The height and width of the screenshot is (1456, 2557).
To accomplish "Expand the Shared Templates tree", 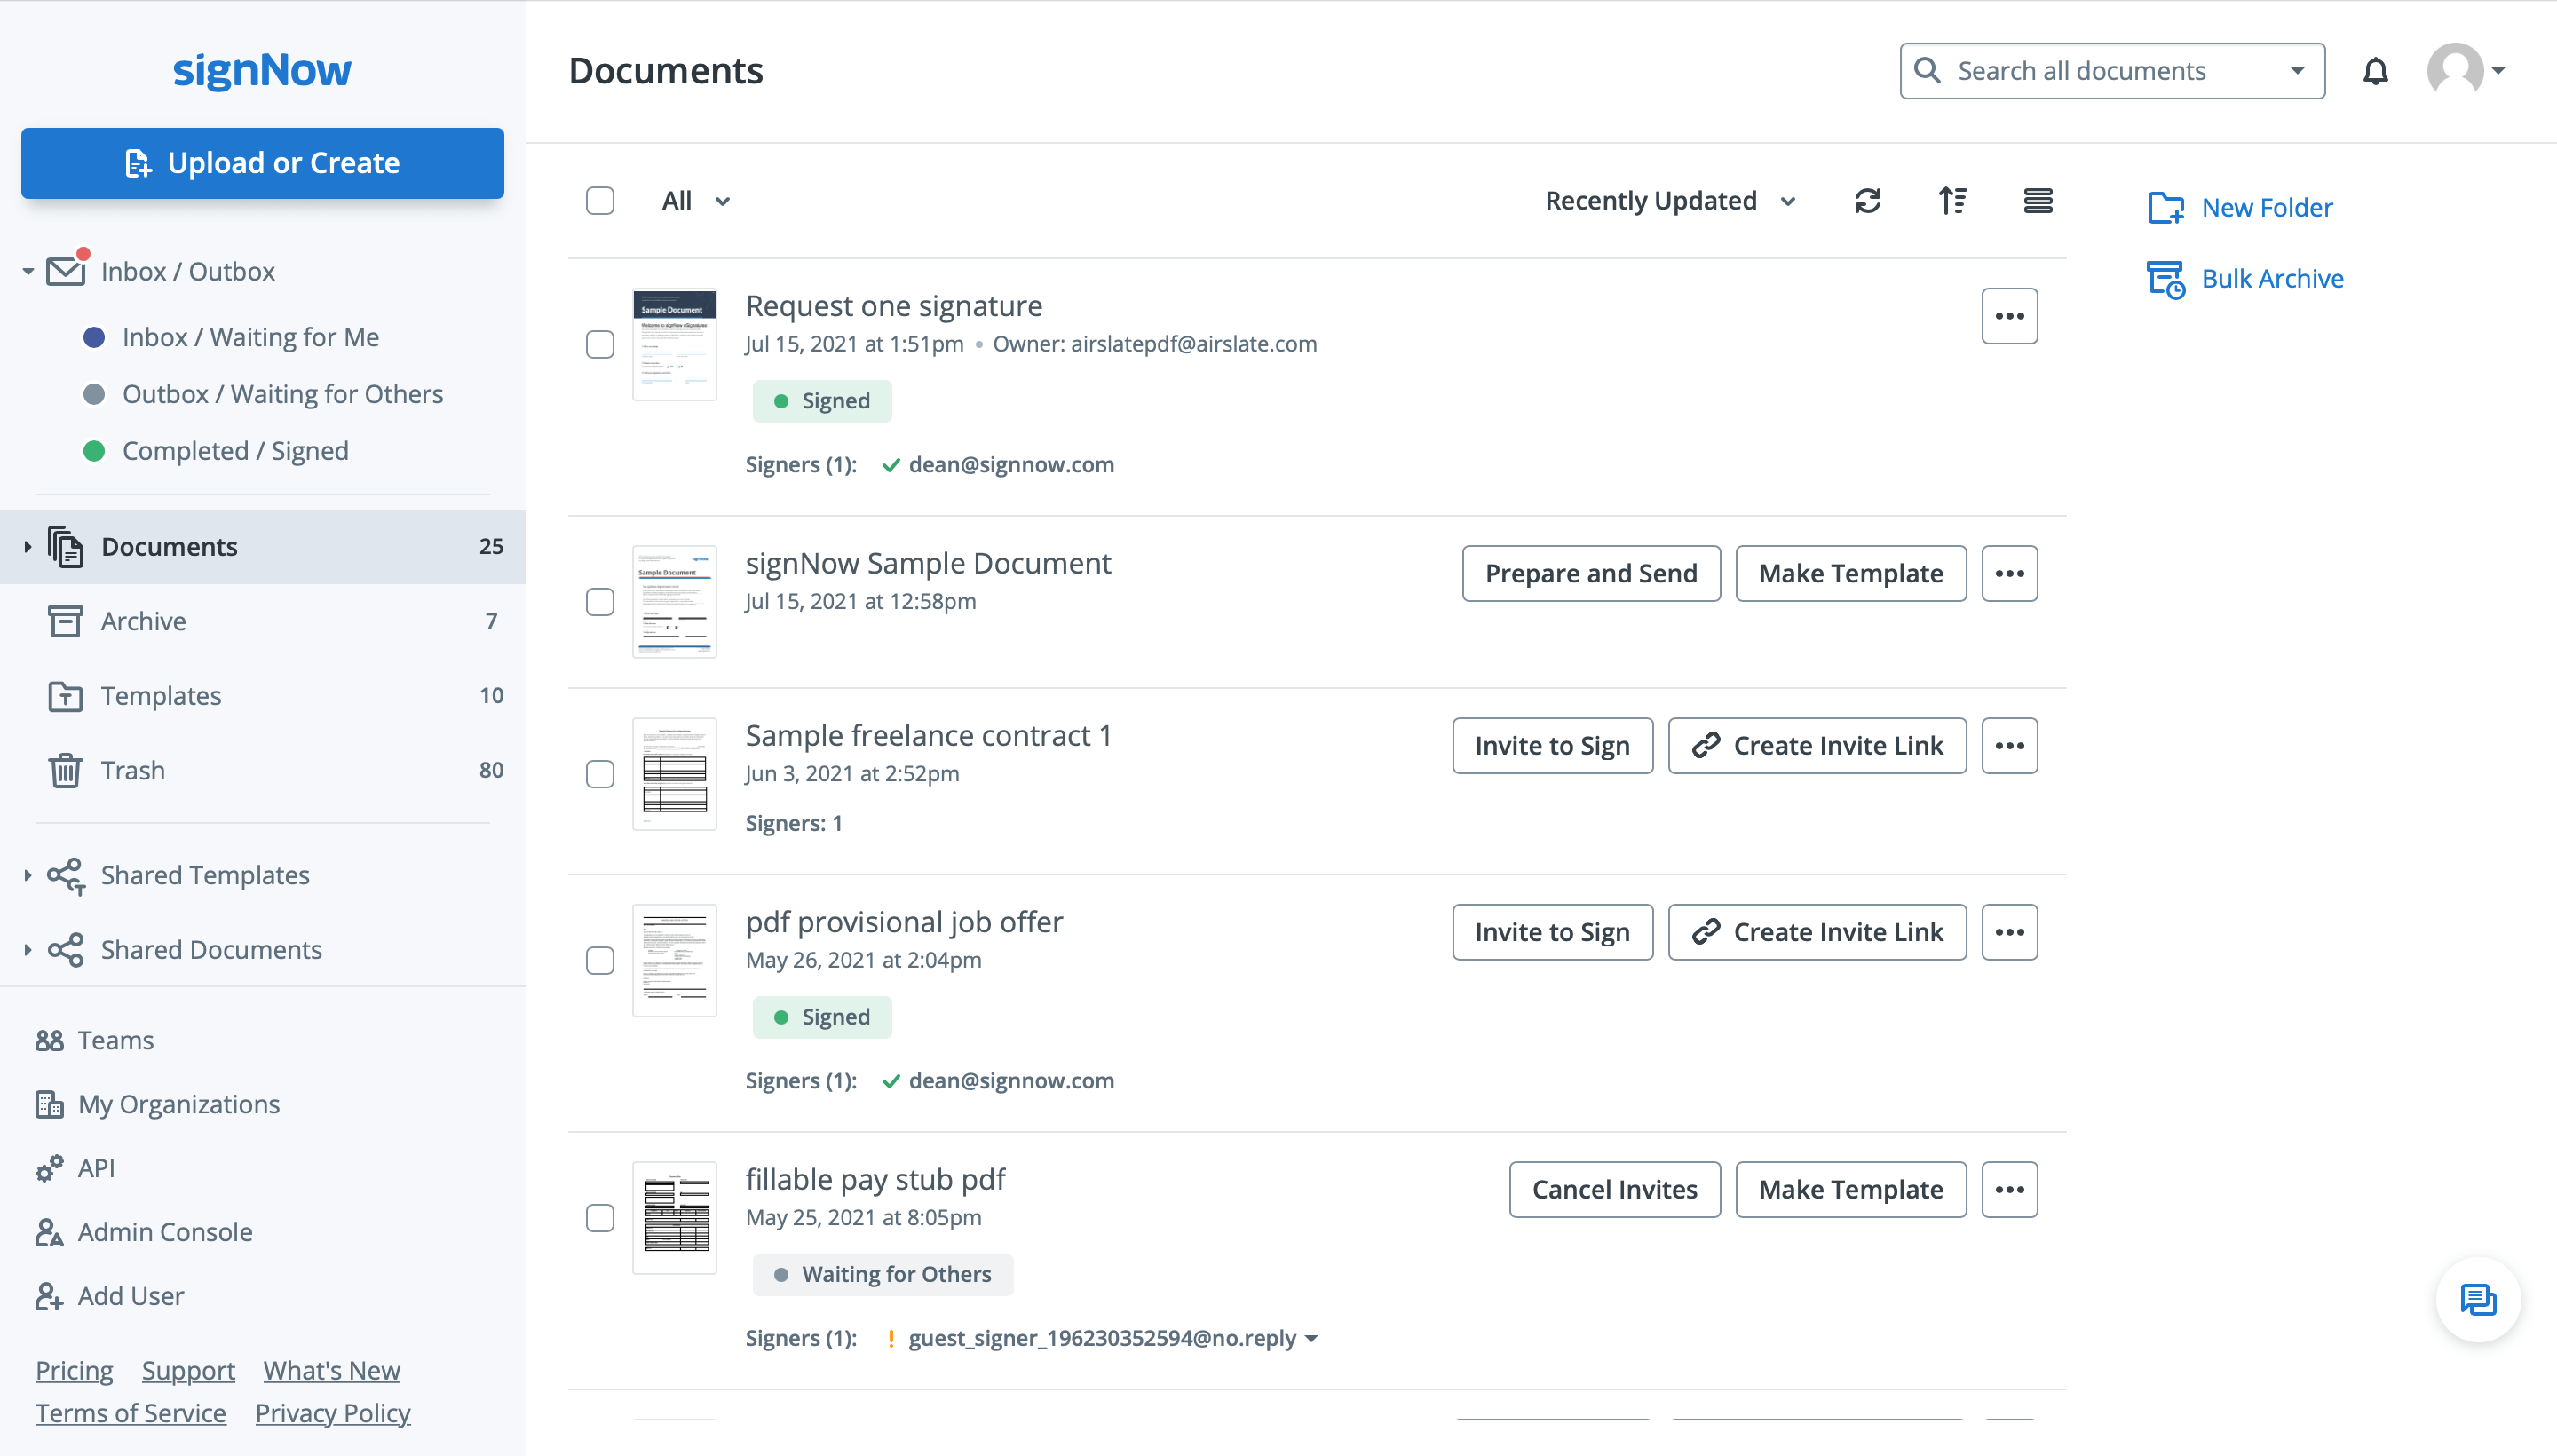I will pyautogui.click(x=28, y=875).
